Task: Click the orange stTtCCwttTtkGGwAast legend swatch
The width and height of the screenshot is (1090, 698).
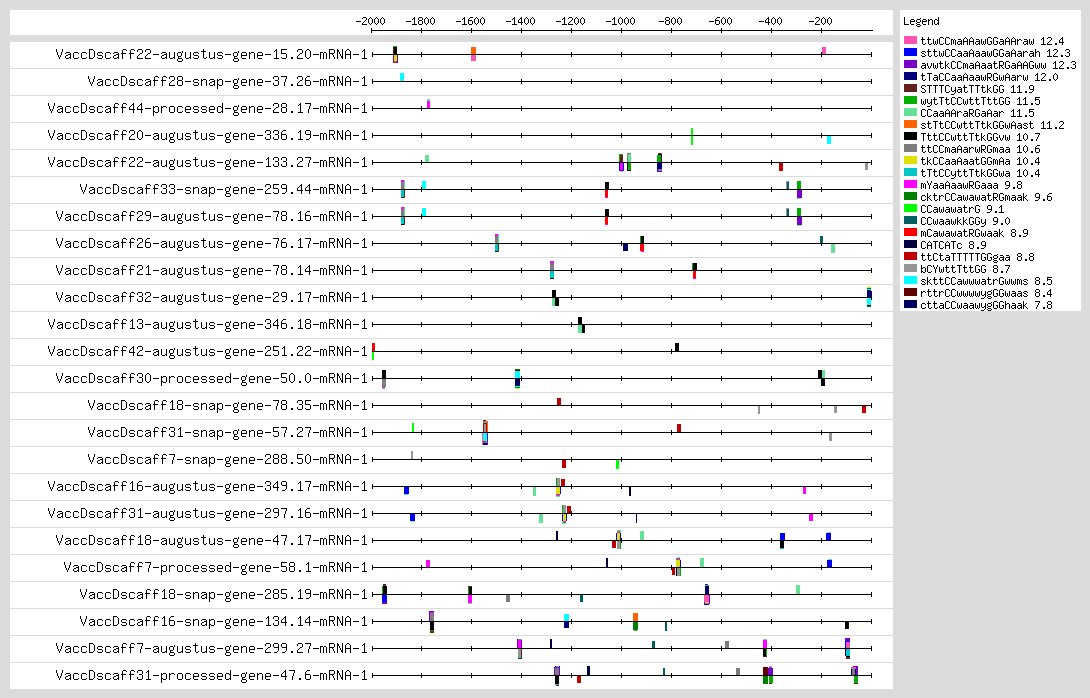Action: click(909, 125)
